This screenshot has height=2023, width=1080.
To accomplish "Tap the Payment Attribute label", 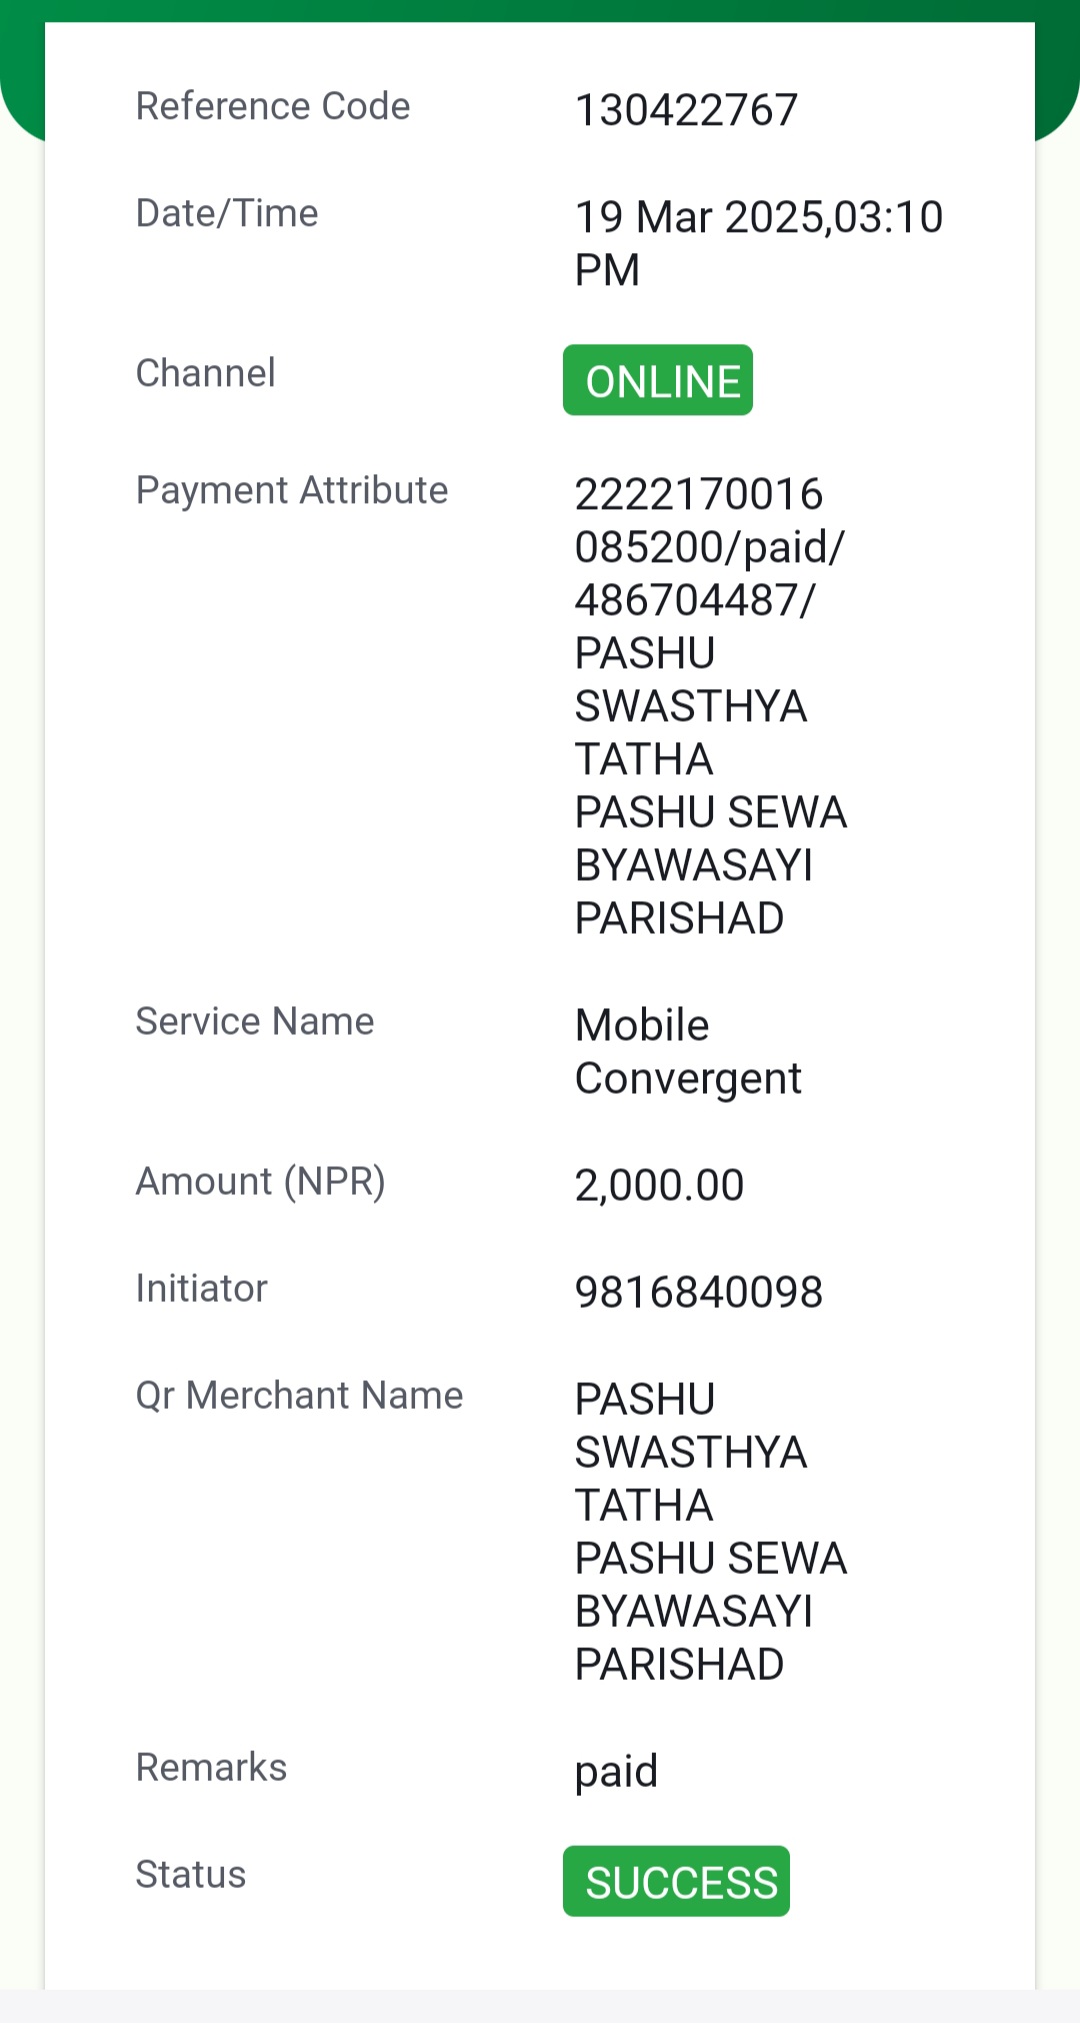I will (292, 490).
